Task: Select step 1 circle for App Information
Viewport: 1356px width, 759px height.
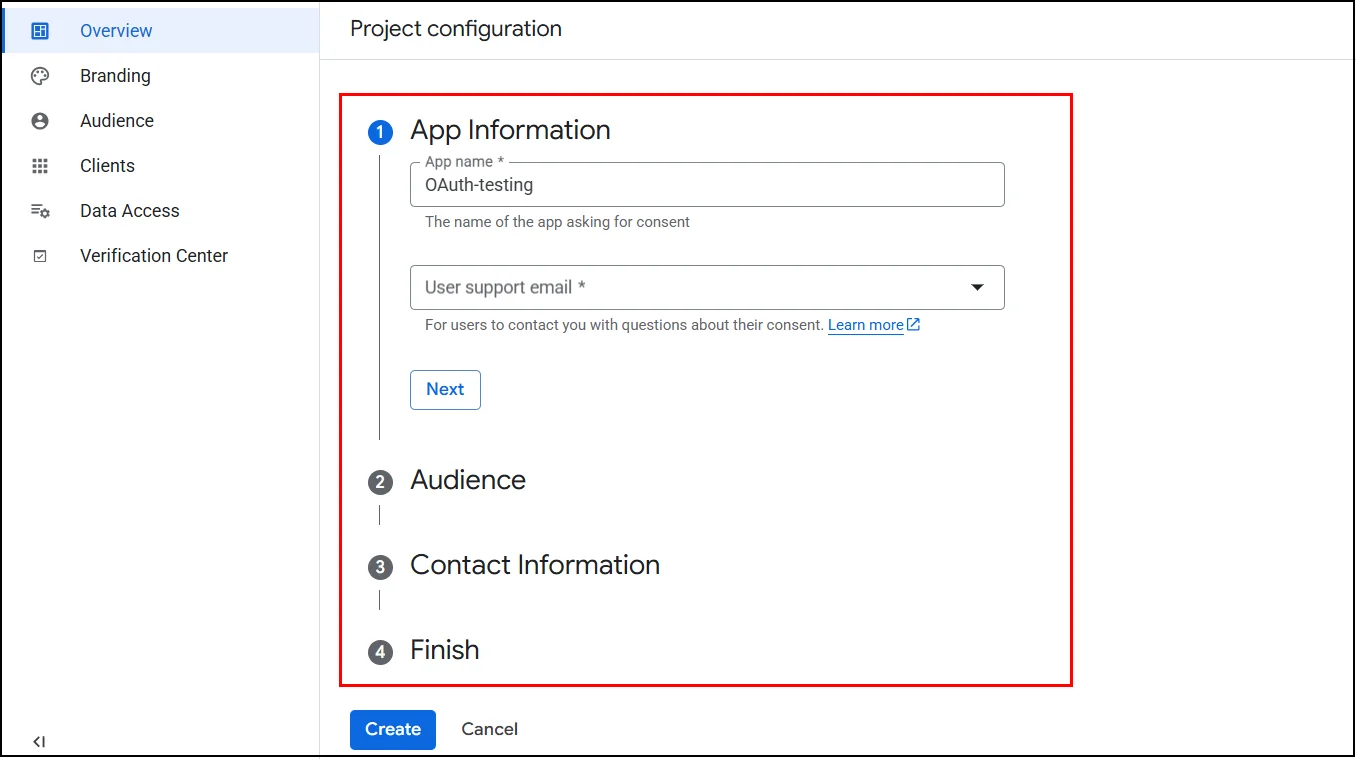Action: pyautogui.click(x=380, y=132)
